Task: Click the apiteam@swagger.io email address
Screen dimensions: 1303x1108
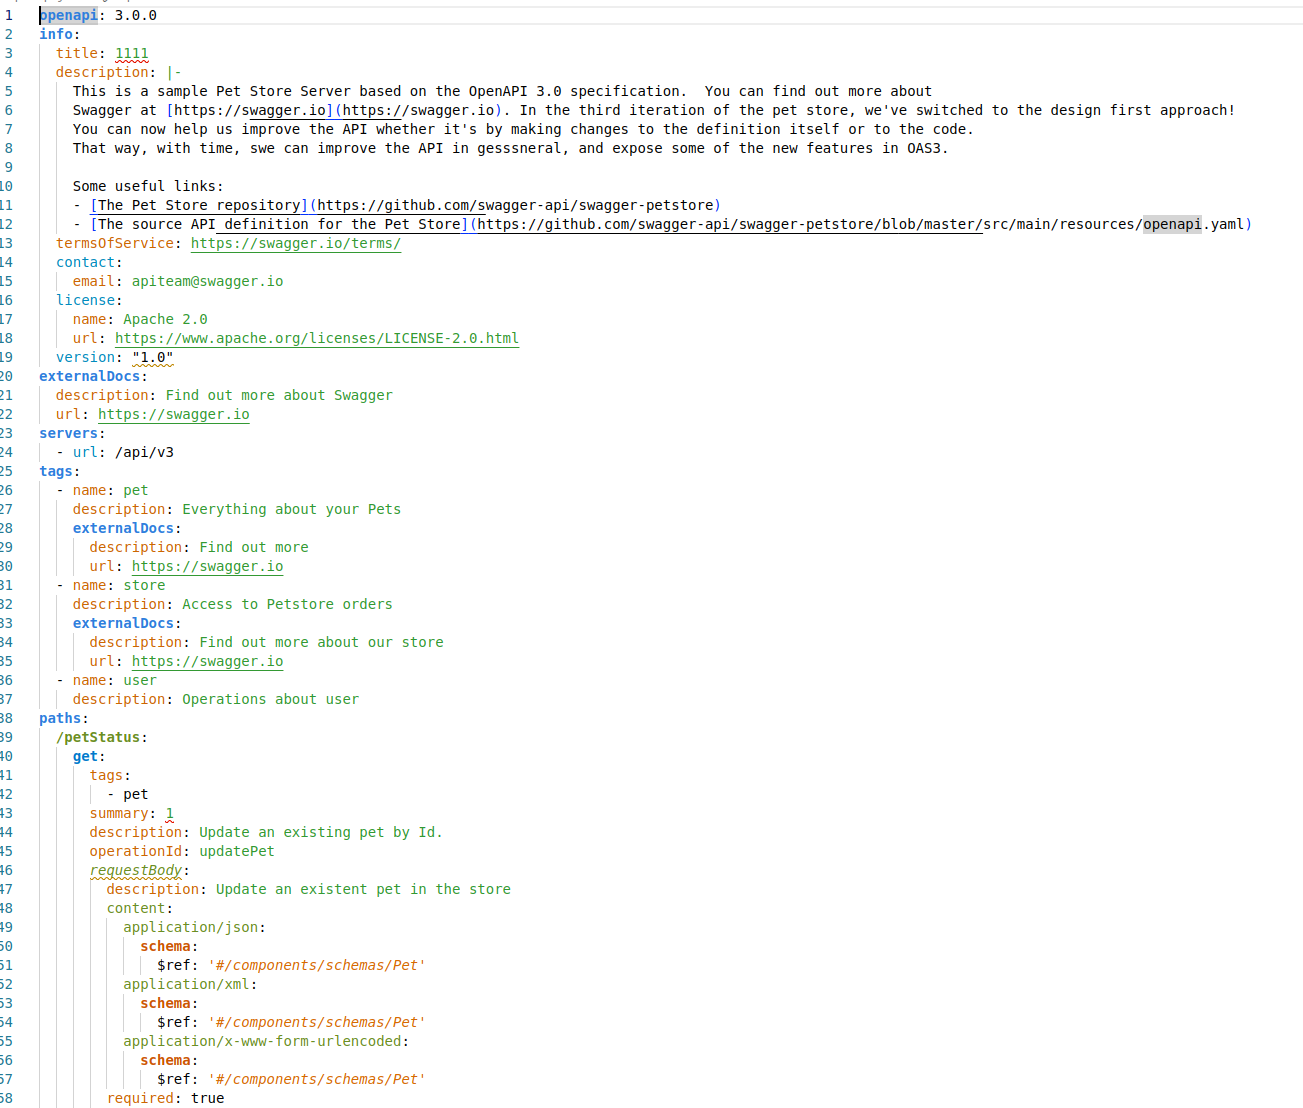Action: click(206, 281)
